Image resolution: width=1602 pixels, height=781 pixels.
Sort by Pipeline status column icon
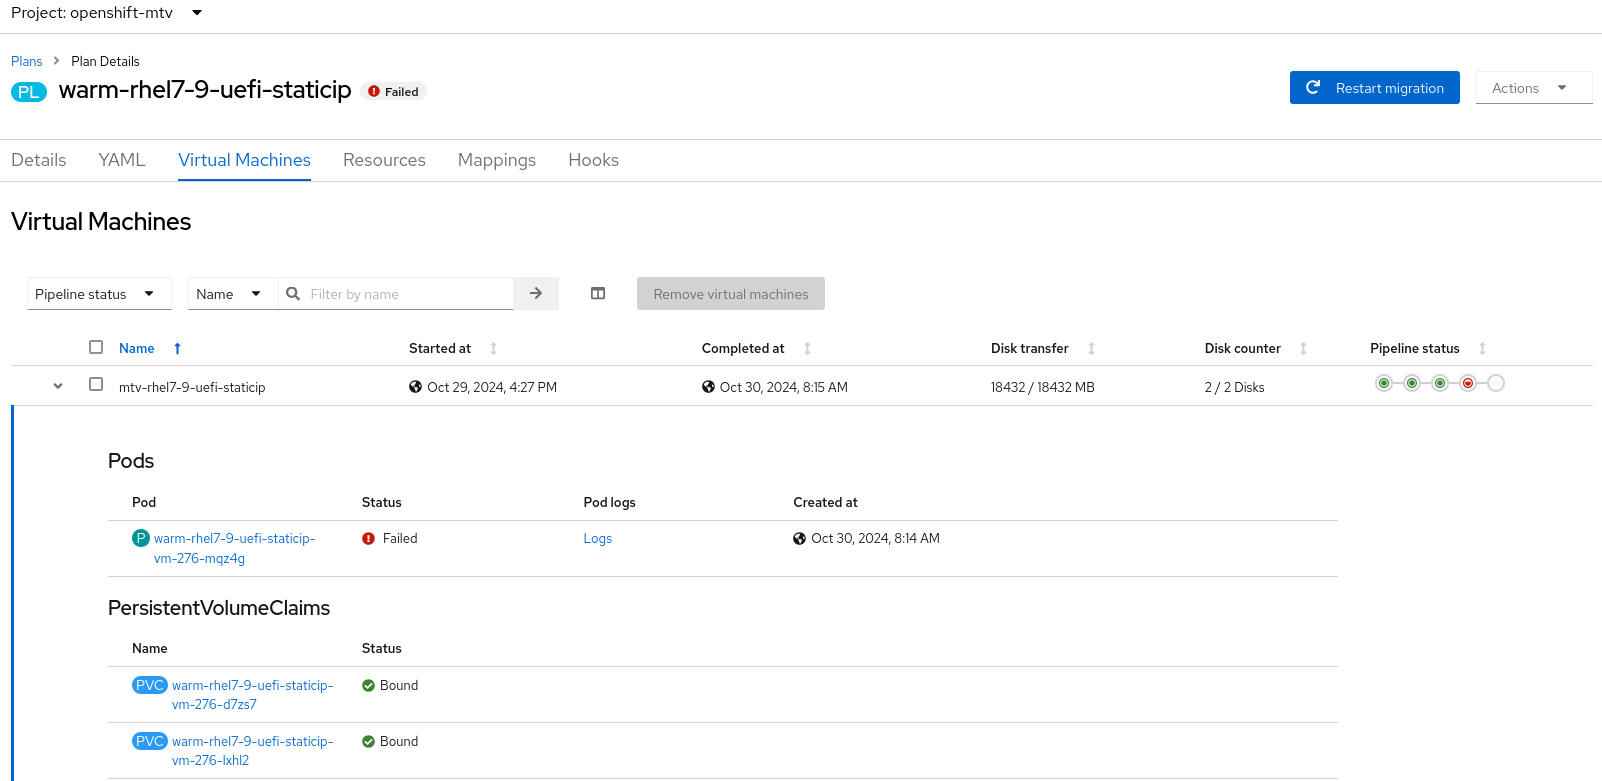1482,348
